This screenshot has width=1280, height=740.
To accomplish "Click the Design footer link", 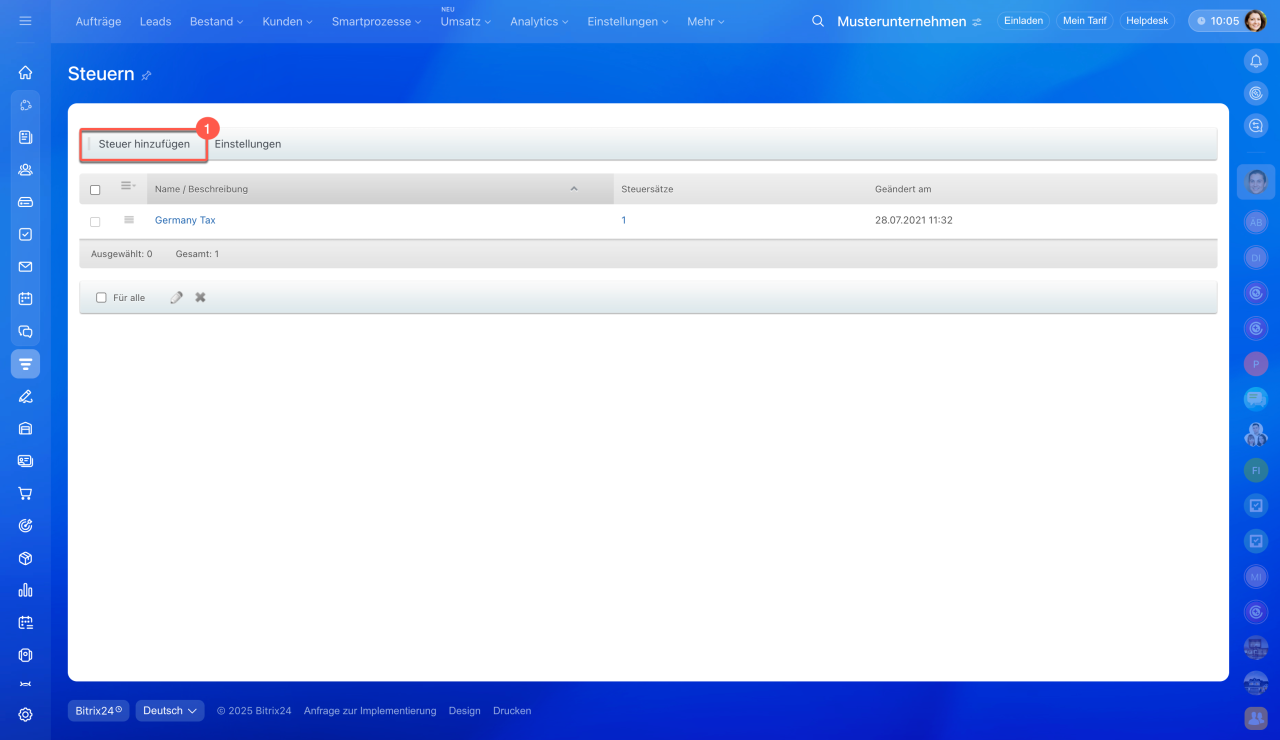I will coord(465,711).
